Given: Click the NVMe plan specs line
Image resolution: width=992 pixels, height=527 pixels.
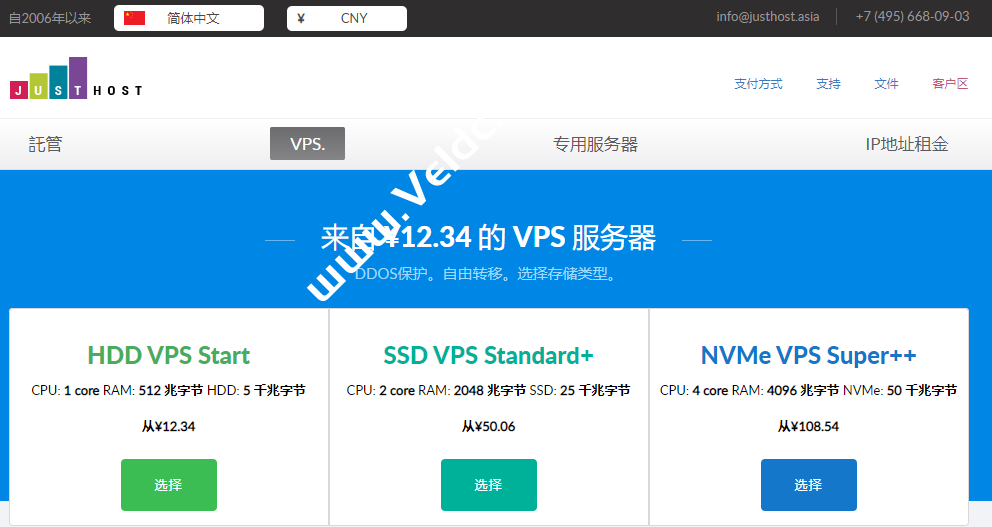Looking at the screenshot, I should click(x=809, y=390).
